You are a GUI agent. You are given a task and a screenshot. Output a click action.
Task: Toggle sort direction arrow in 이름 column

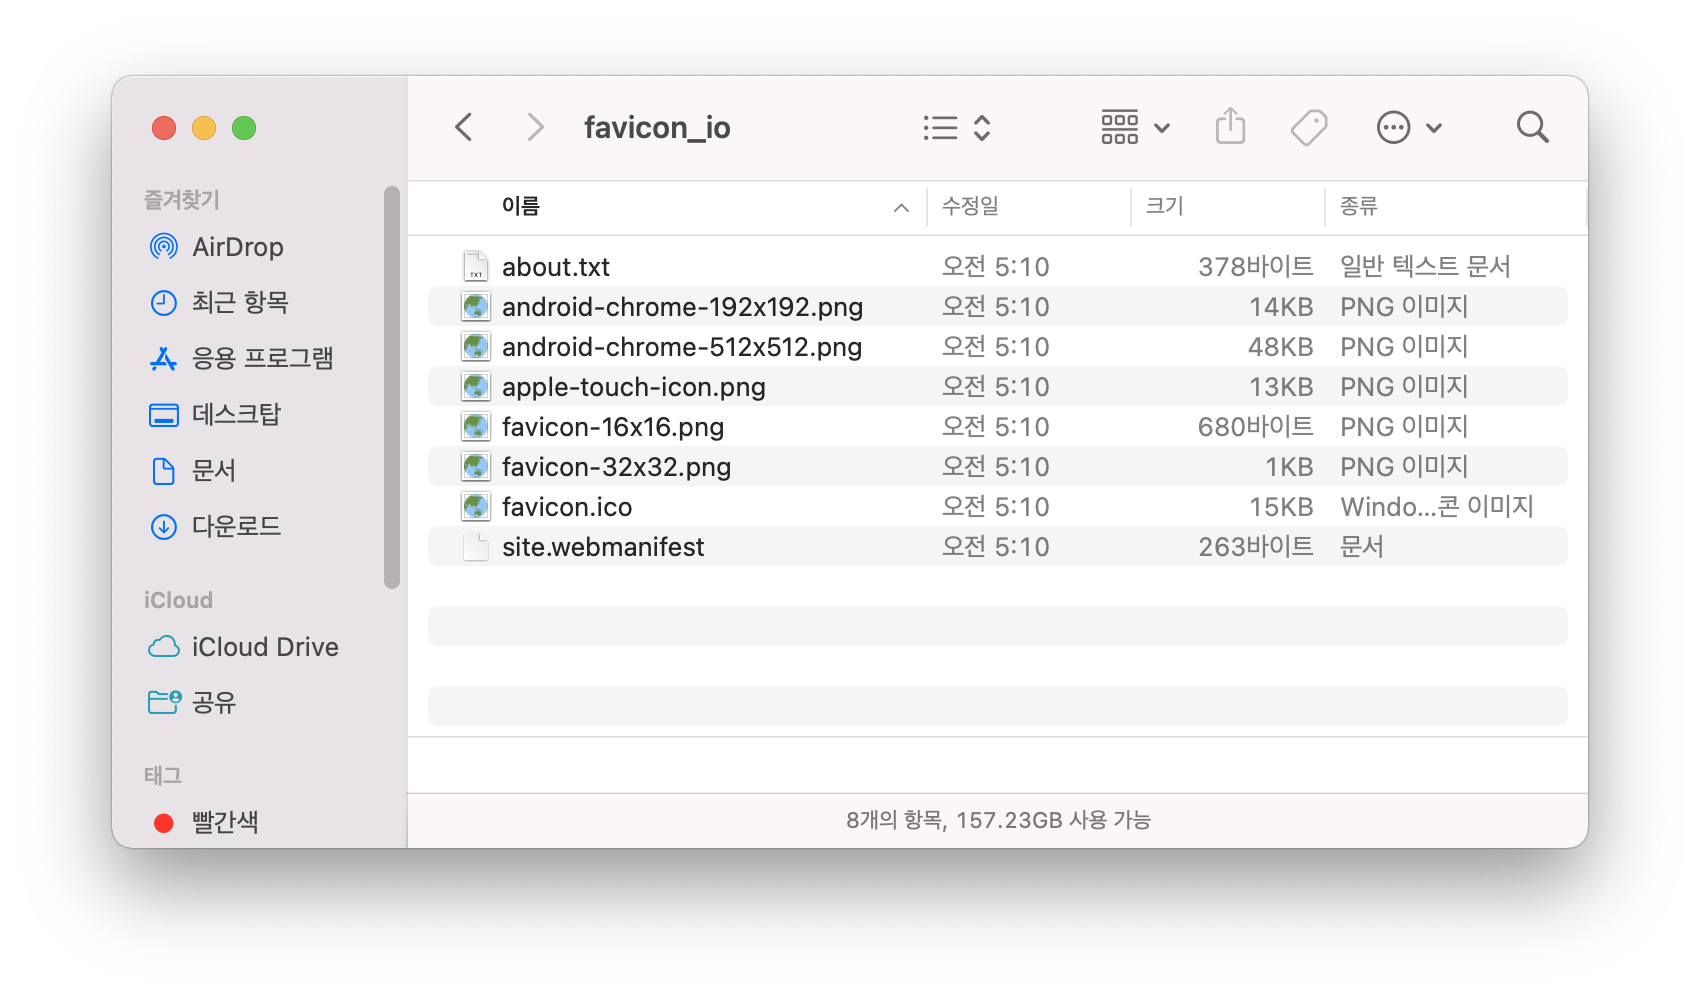[x=901, y=208]
